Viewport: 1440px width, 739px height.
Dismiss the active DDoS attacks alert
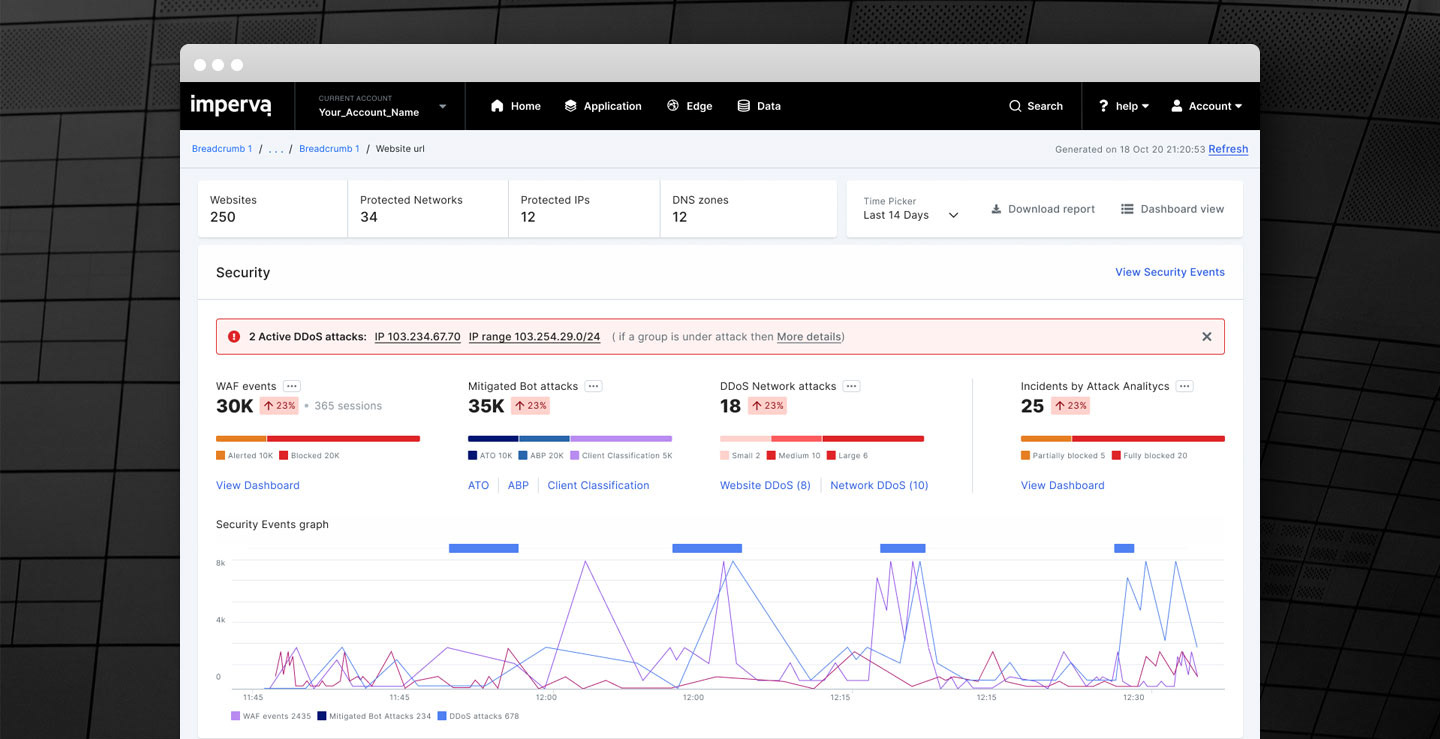coord(1206,337)
